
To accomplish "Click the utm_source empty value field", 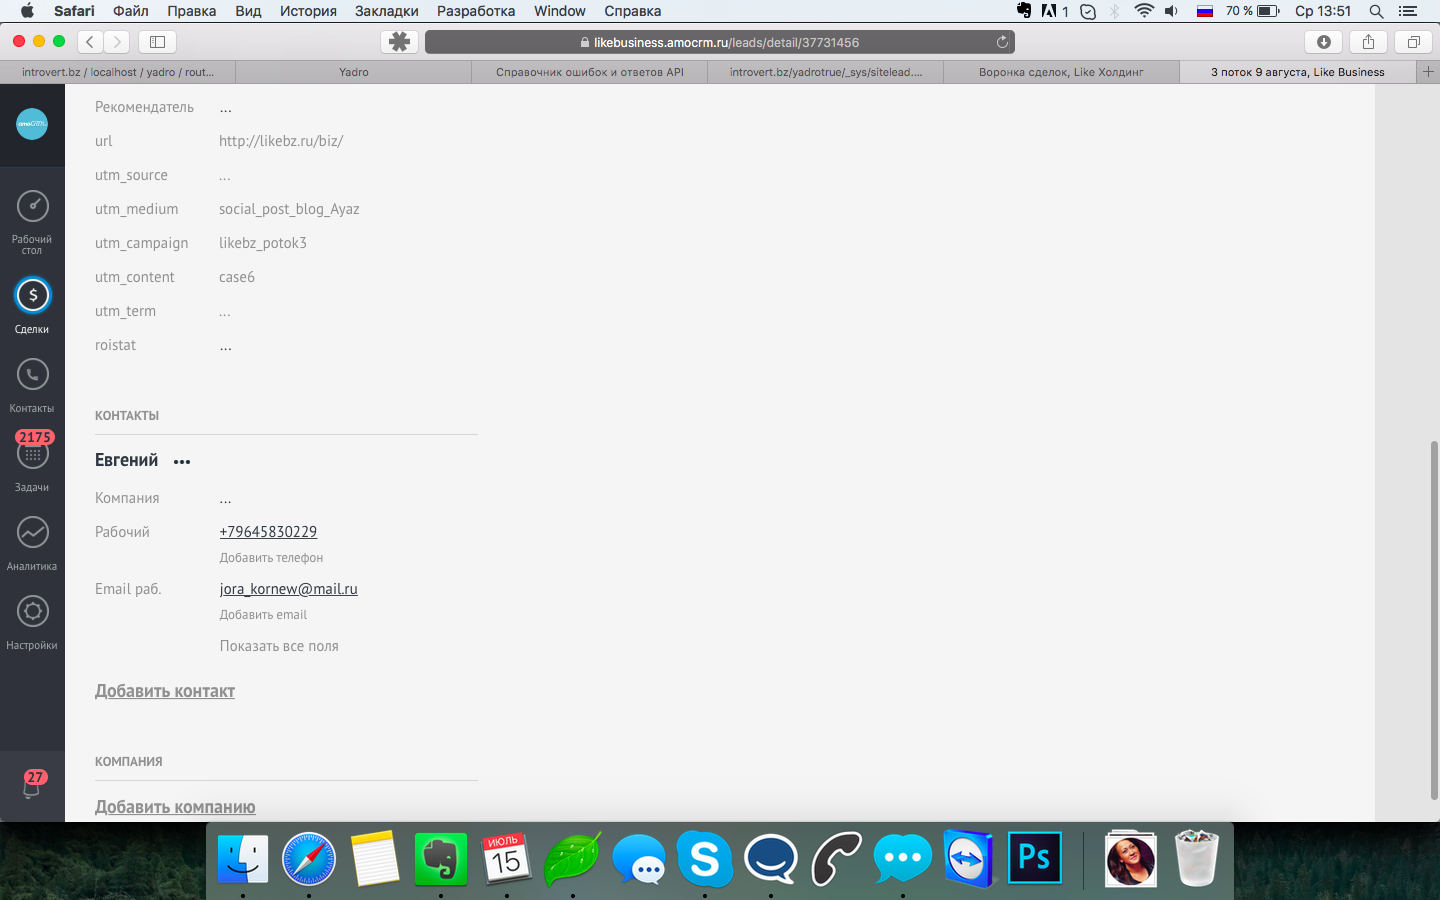I will click(225, 176).
